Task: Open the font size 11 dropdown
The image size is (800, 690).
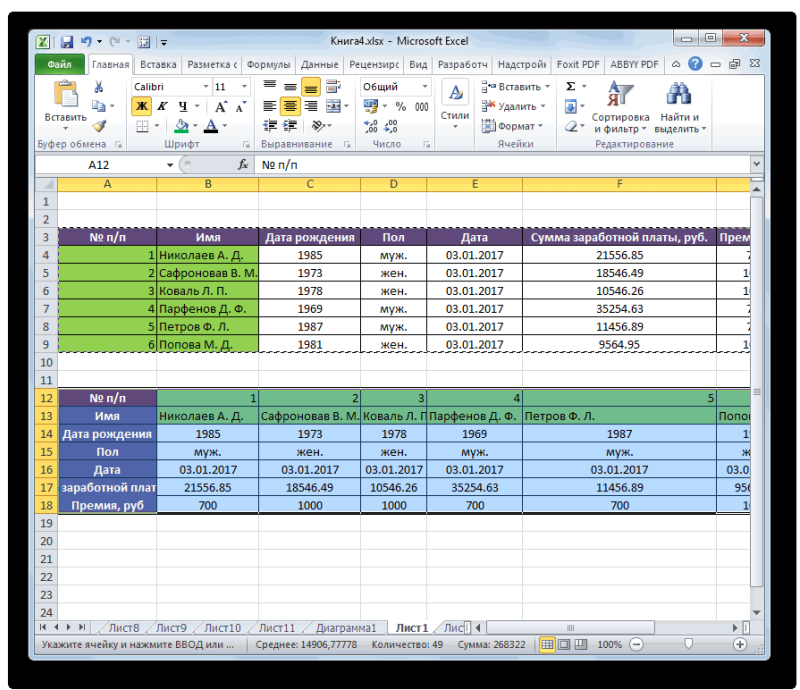Action: tap(244, 87)
